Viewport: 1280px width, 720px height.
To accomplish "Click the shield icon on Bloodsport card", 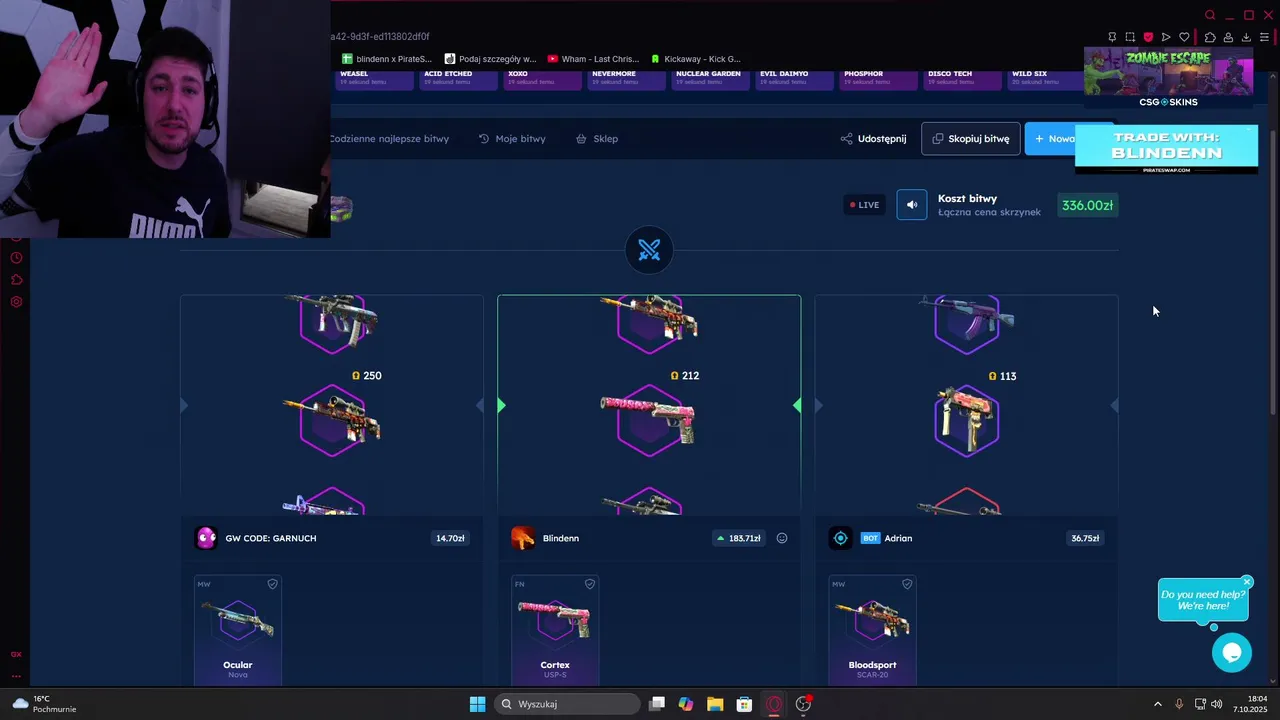I will [x=907, y=584].
